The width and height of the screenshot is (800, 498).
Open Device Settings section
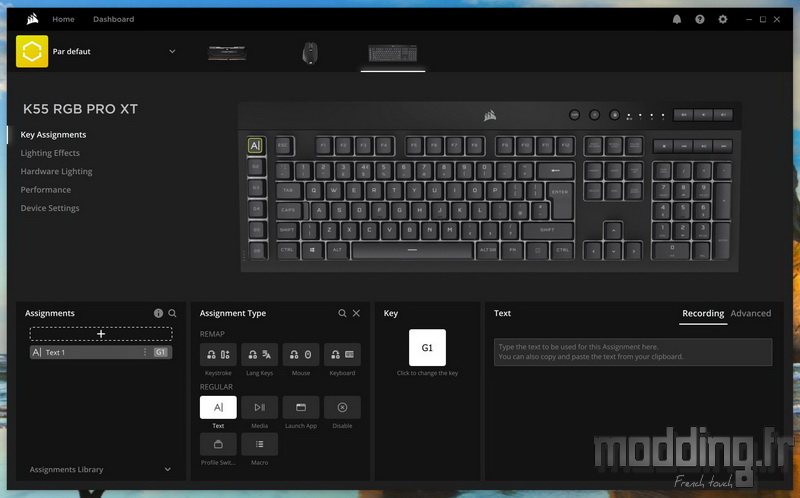(x=49, y=208)
